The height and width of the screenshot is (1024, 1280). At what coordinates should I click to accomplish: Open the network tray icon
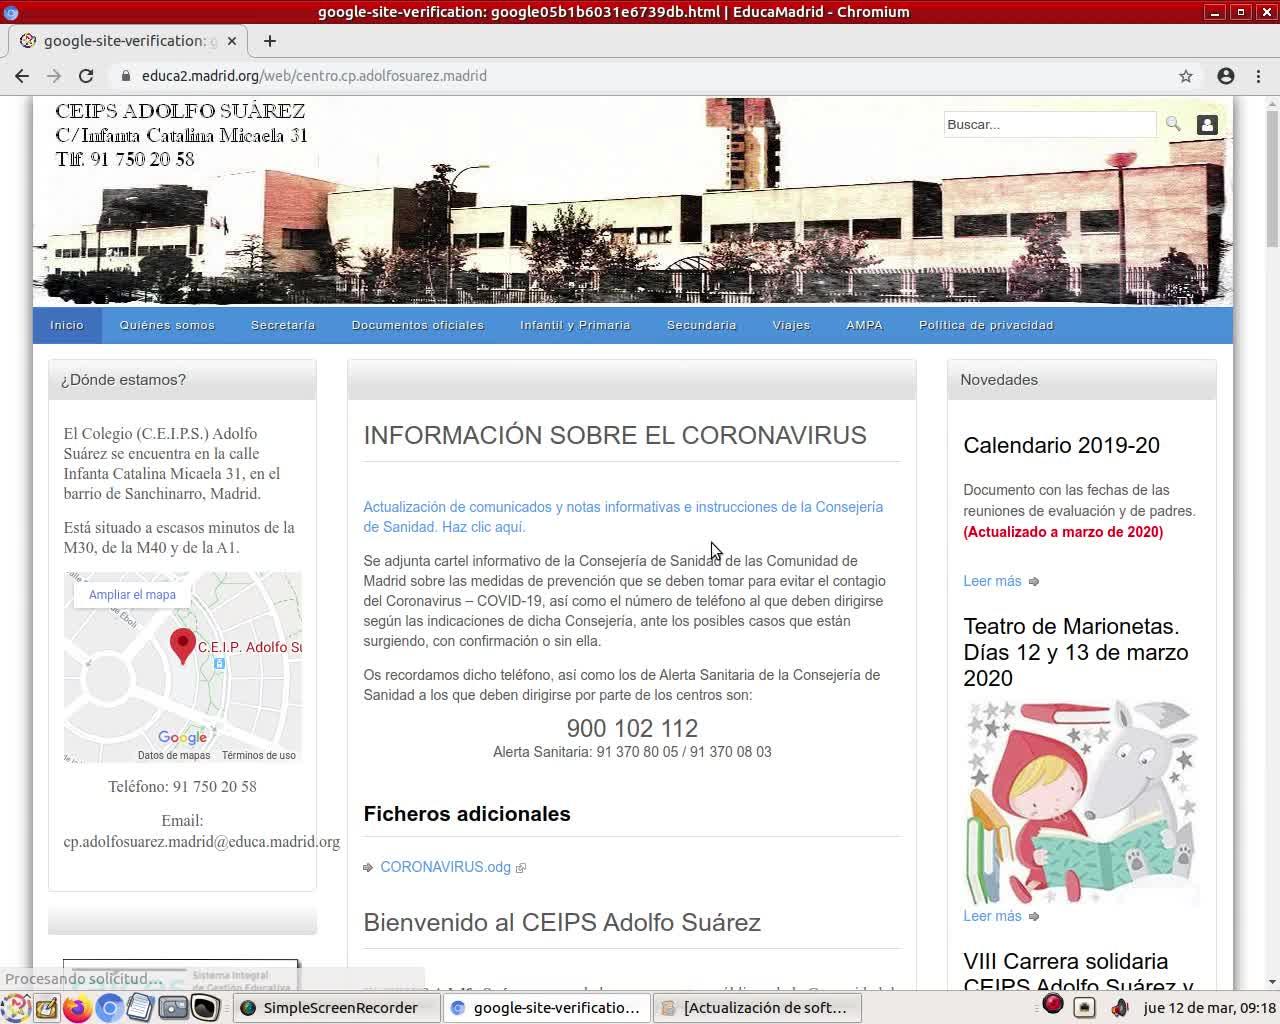1085,1008
